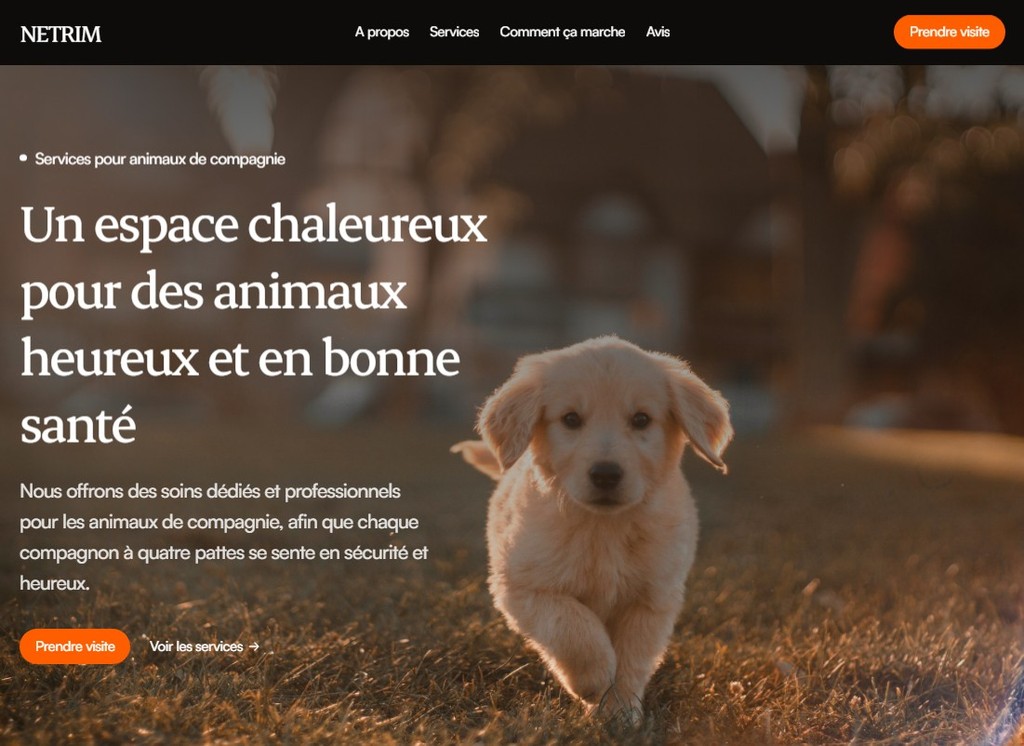Click the Prendre visite button below the paragraph
The image size is (1024, 746).
coord(75,646)
